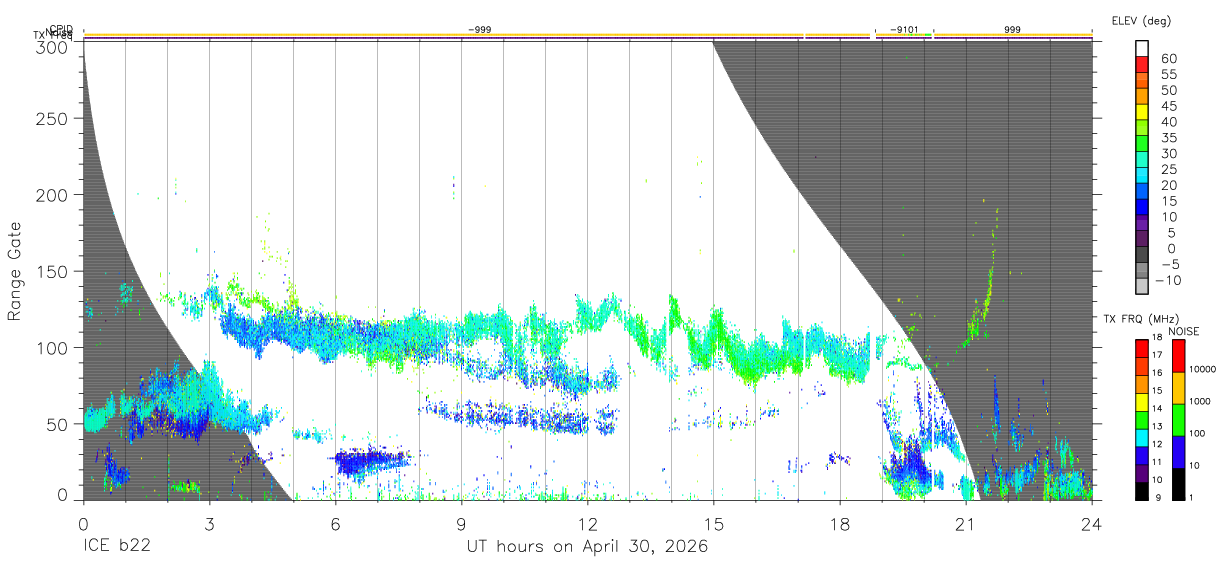Click the '3' hour tick on x-axis
This screenshot has height=567, width=1228.
pyautogui.click(x=209, y=523)
